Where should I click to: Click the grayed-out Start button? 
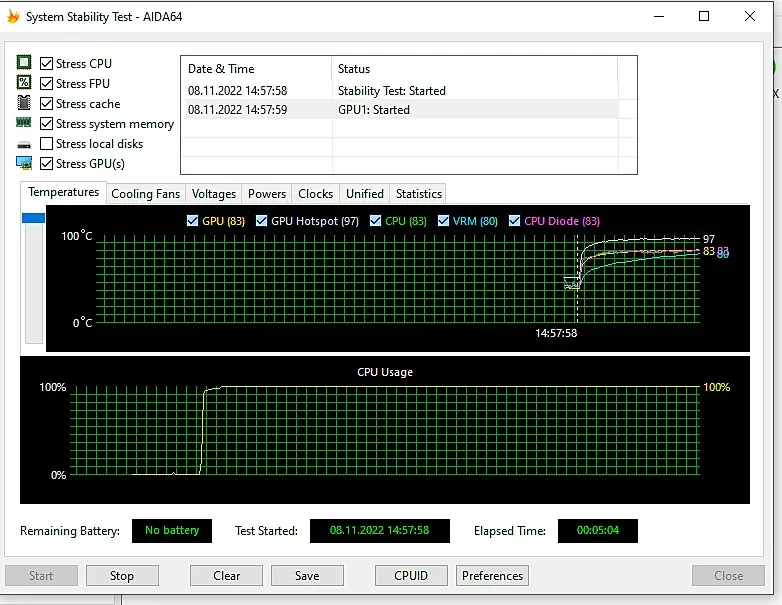coord(41,576)
